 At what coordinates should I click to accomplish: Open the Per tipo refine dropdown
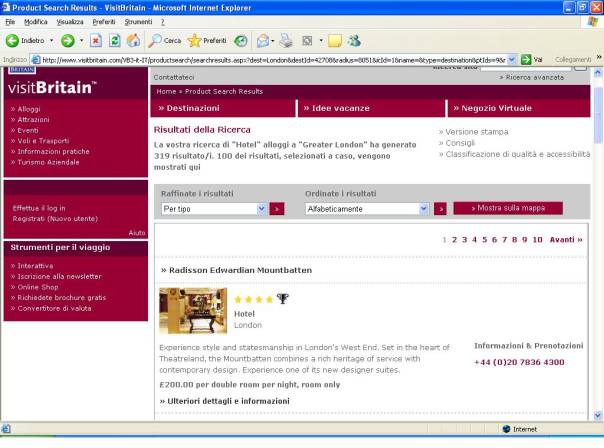click(x=261, y=208)
